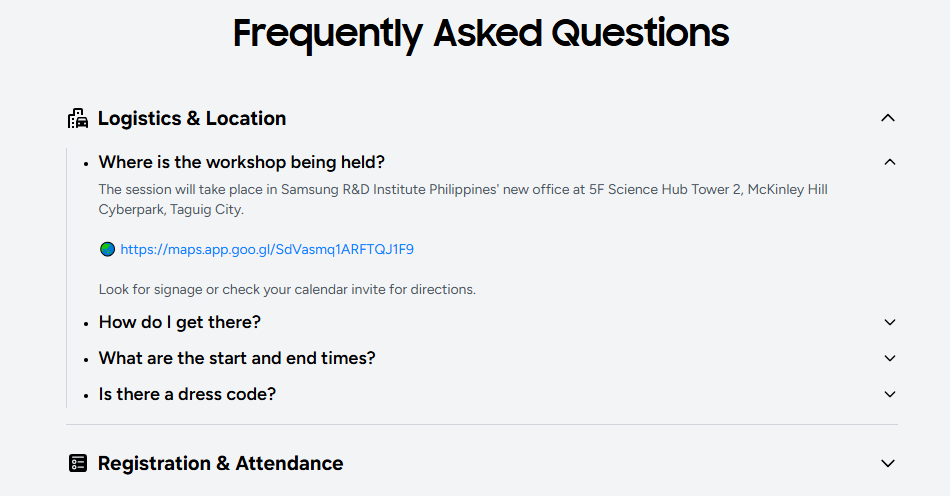Select the "Is there a dress code?" question
Viewport: 950px width, 496px height.
[x=187, y=394]
